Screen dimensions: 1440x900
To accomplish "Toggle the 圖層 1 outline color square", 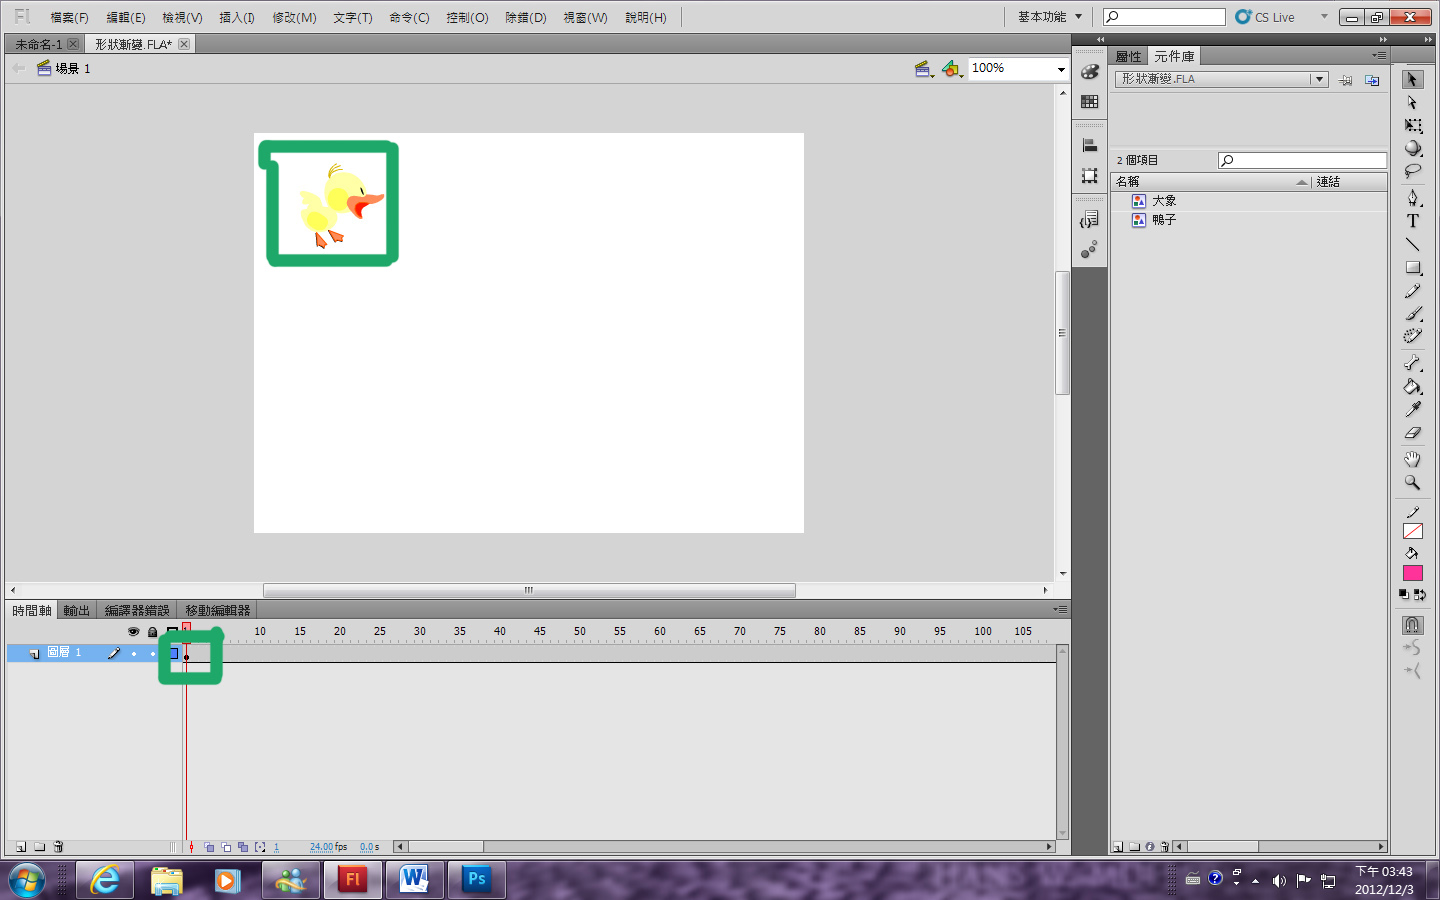I will [x=173, y=653].
